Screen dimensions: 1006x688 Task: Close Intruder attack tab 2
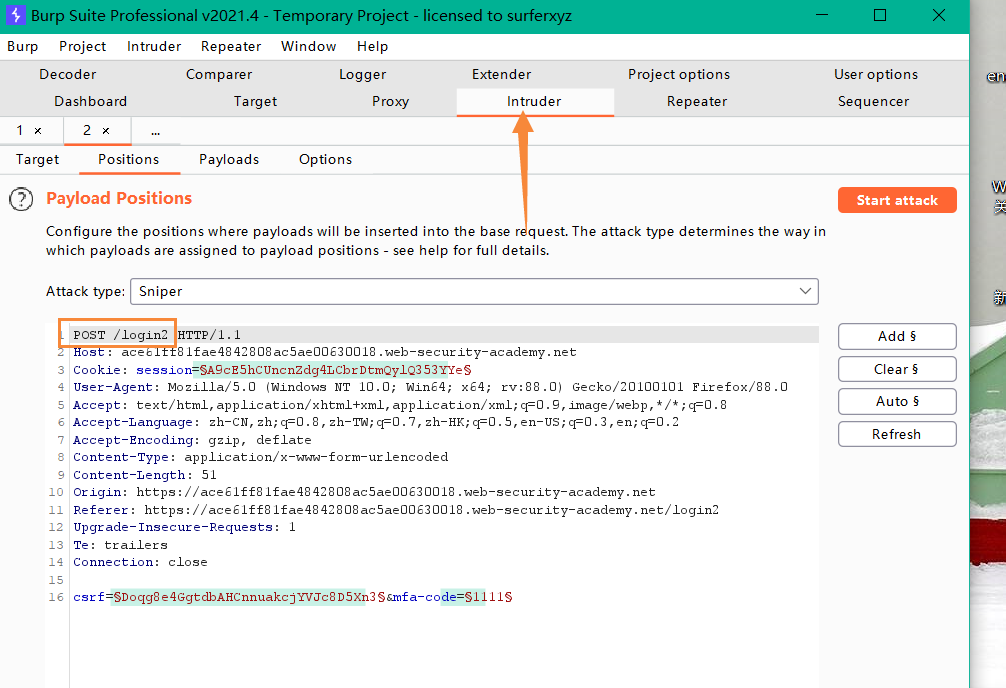(106, 131)
